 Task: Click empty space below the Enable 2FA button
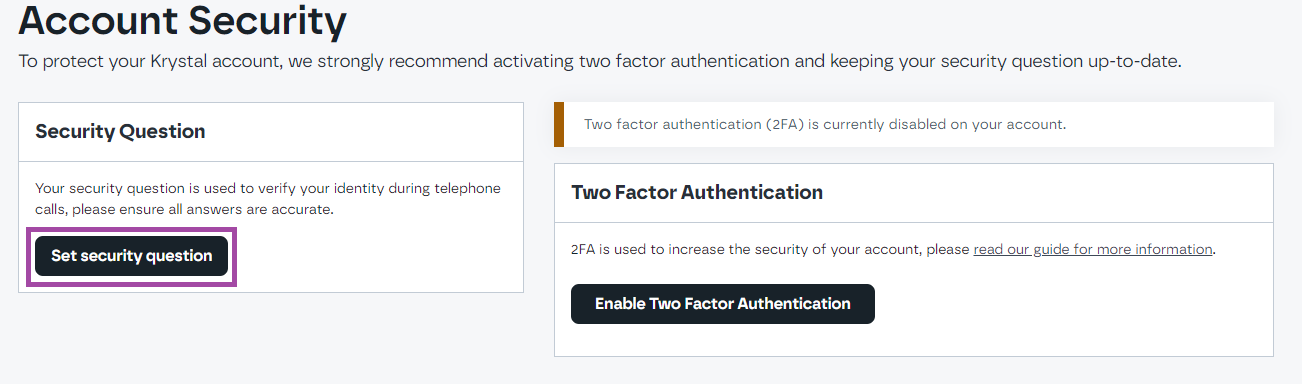[913, 340]
